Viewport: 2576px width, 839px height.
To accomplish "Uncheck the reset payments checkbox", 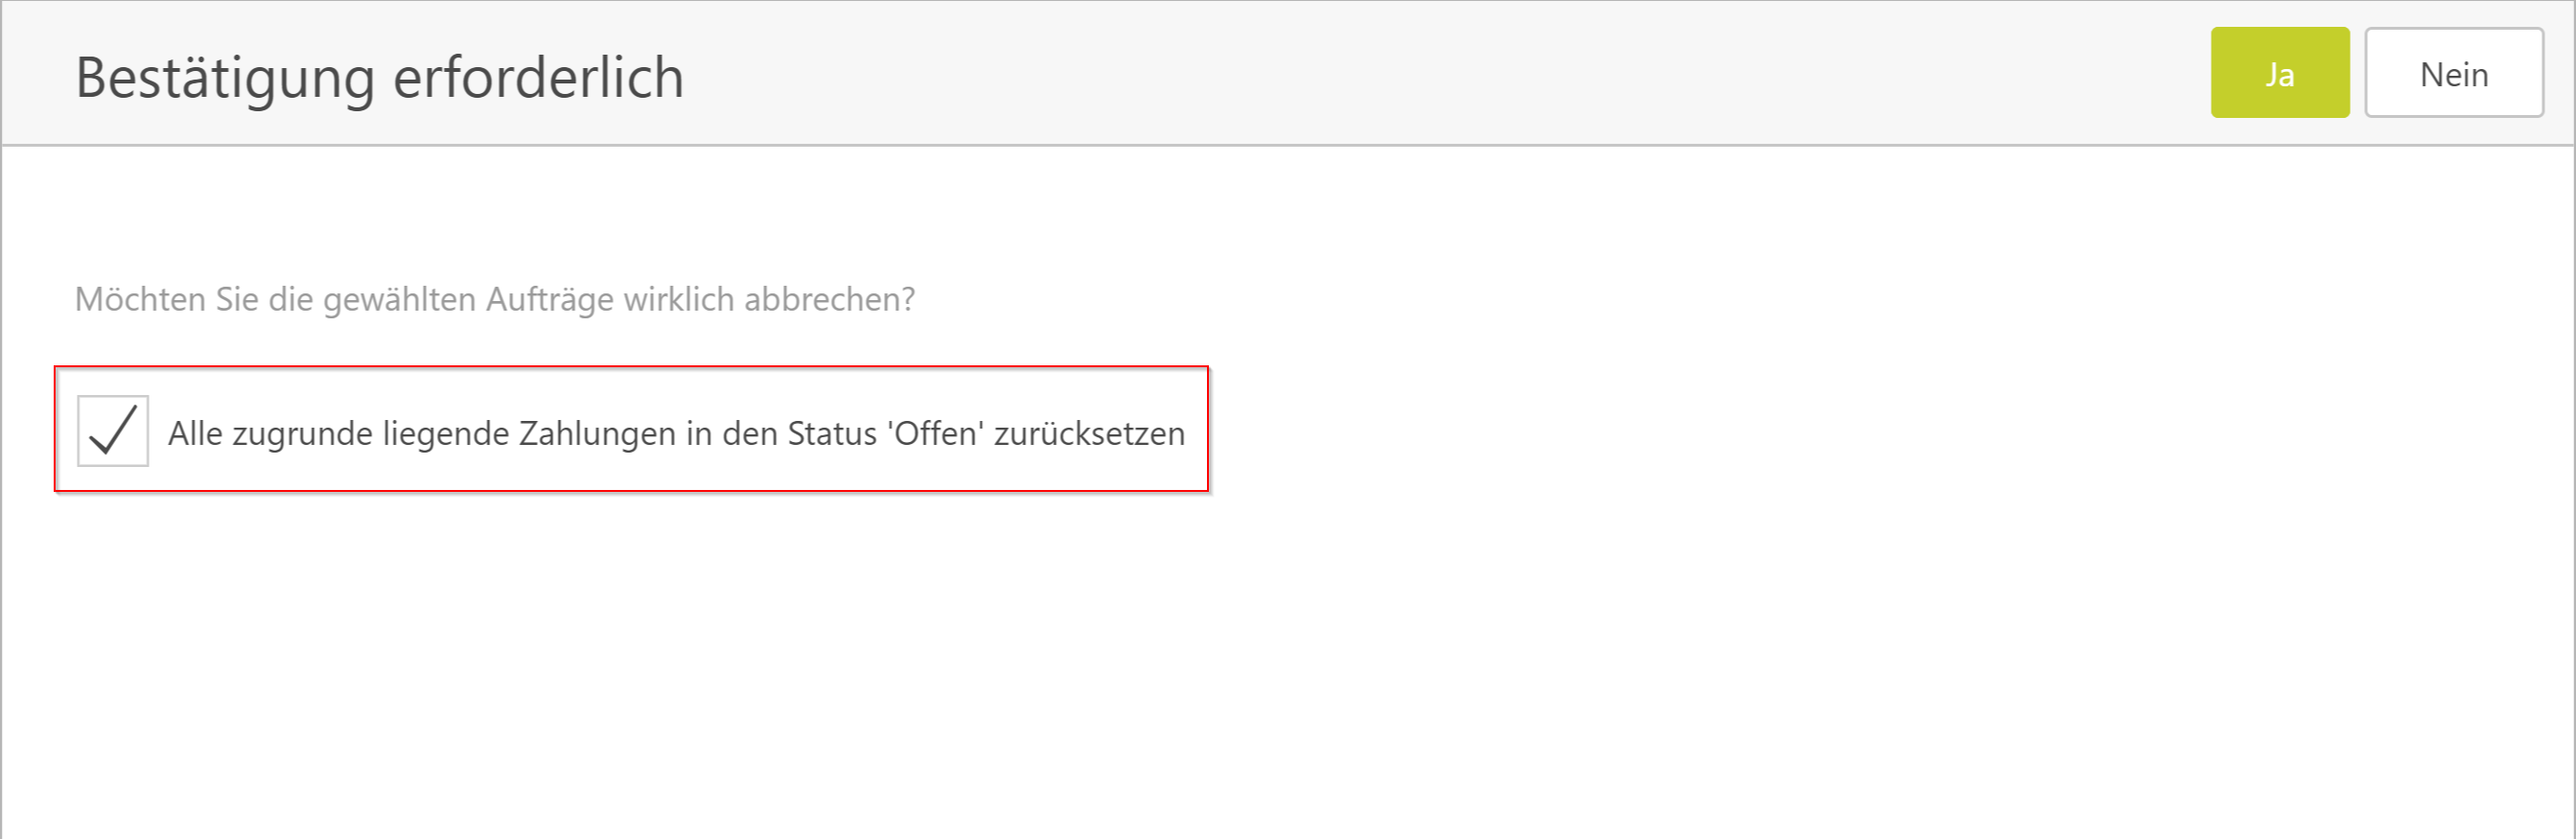I will 113,431.
